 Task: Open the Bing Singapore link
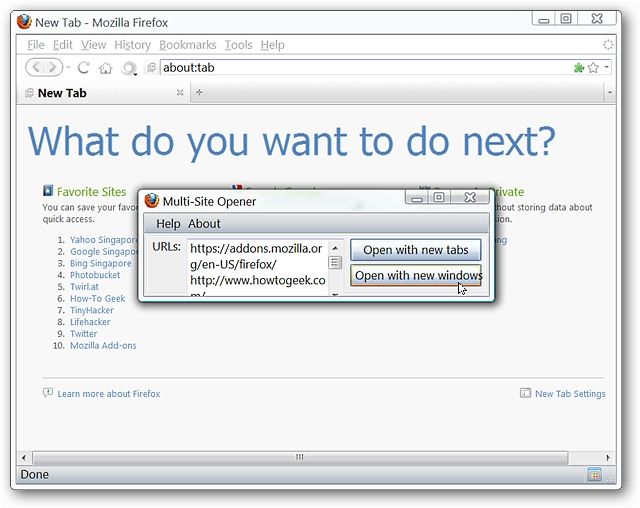coord(101,263)
